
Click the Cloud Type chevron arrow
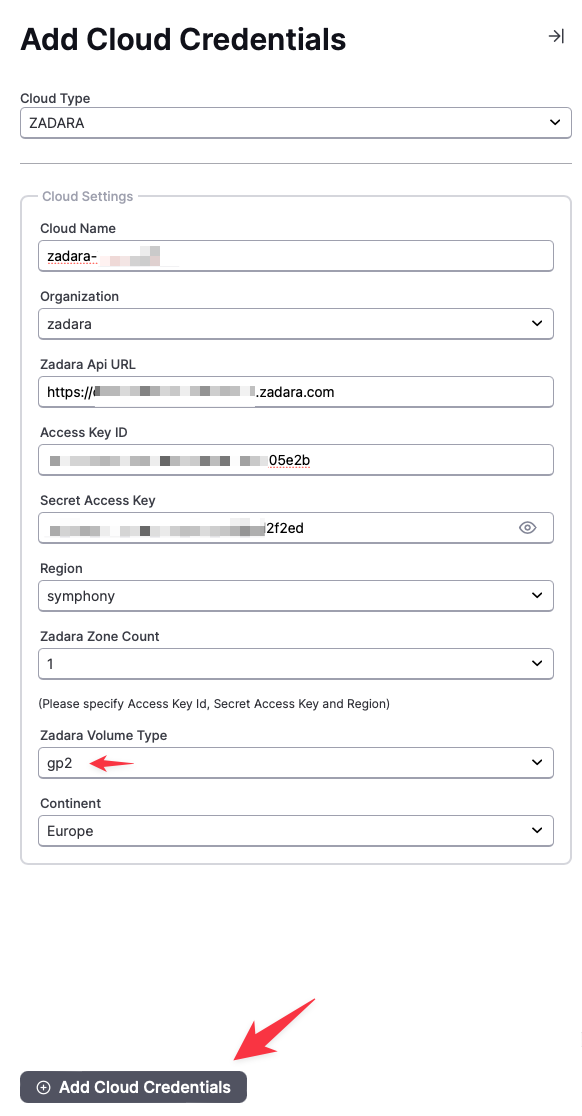(x=555, y=122)
